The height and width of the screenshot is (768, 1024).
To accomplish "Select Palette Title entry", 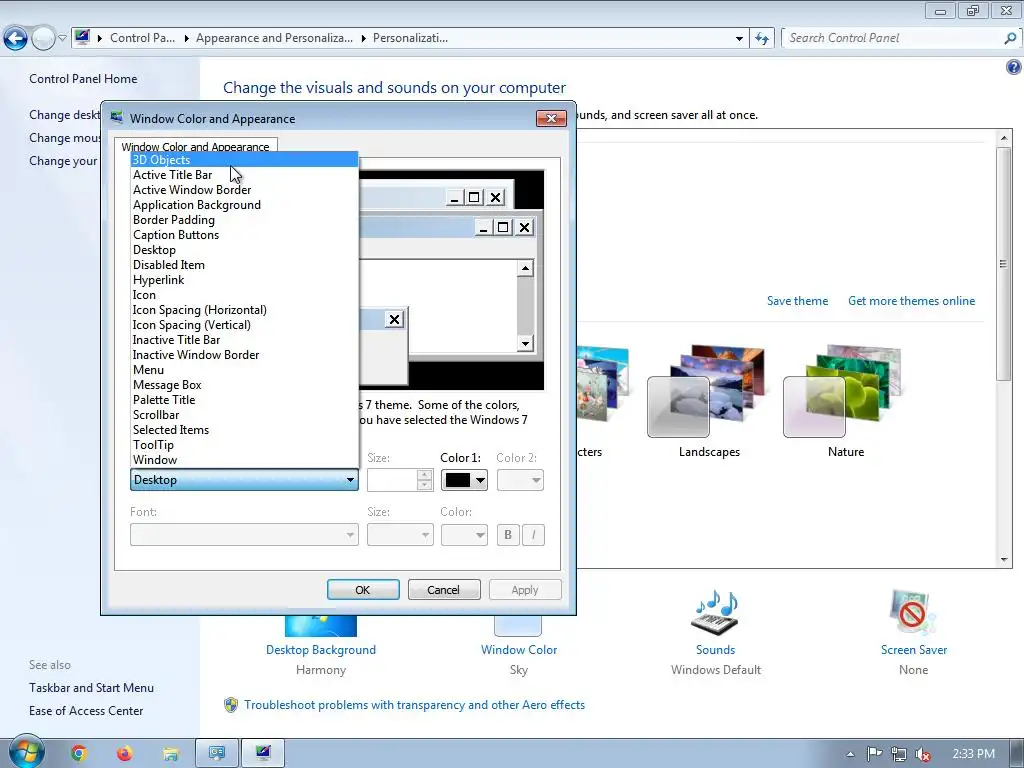I will pos(244,400).
